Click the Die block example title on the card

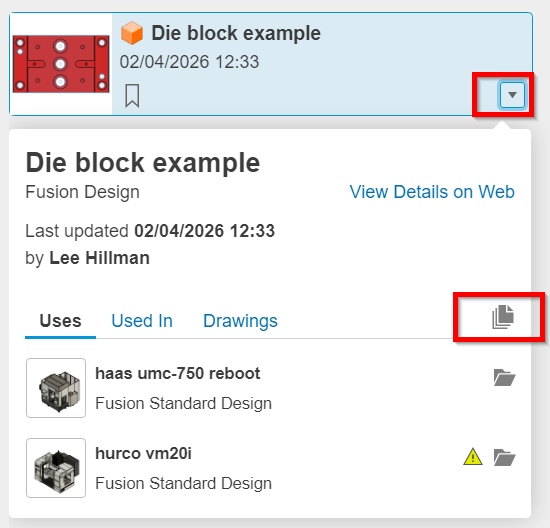(236, 33)
